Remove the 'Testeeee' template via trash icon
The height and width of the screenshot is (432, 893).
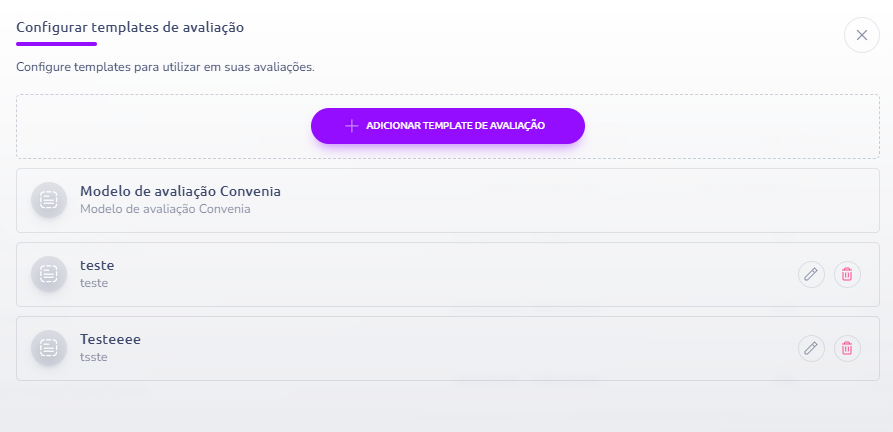(847, 348)
